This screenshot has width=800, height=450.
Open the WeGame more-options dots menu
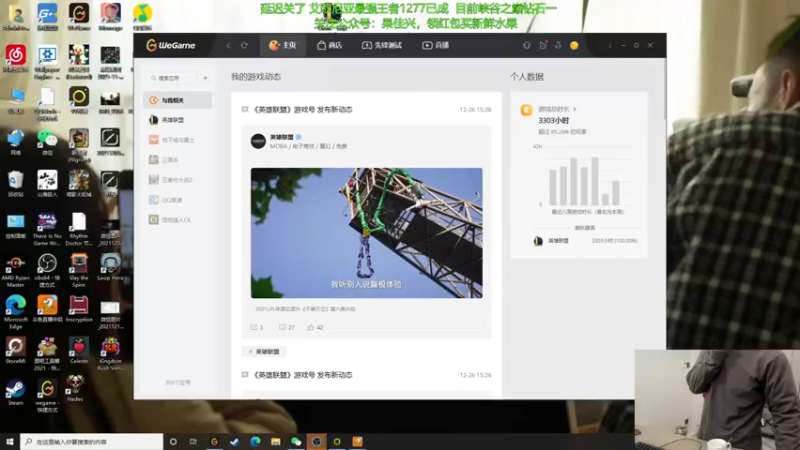coord(610,45)
